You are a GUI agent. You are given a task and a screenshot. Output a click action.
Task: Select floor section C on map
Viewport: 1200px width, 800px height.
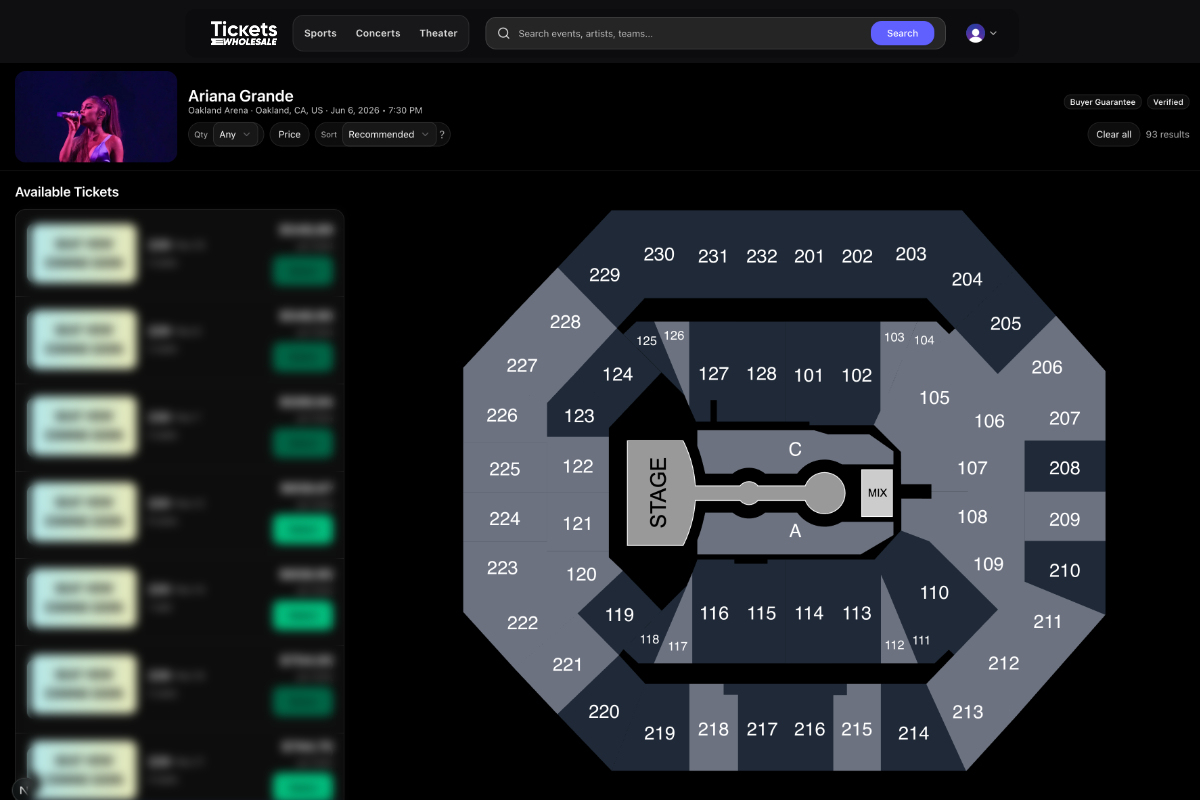coord(795,450)
